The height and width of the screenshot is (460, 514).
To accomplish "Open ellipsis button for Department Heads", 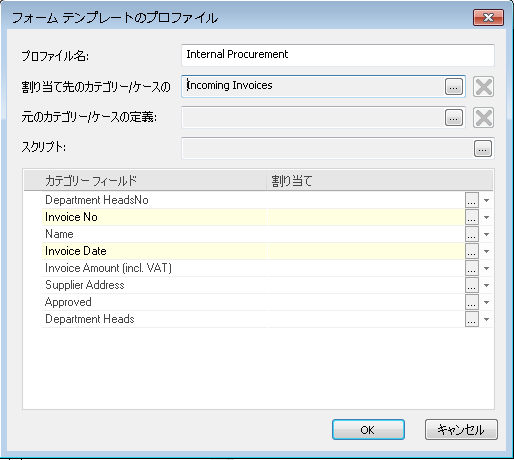I will 472,319.
